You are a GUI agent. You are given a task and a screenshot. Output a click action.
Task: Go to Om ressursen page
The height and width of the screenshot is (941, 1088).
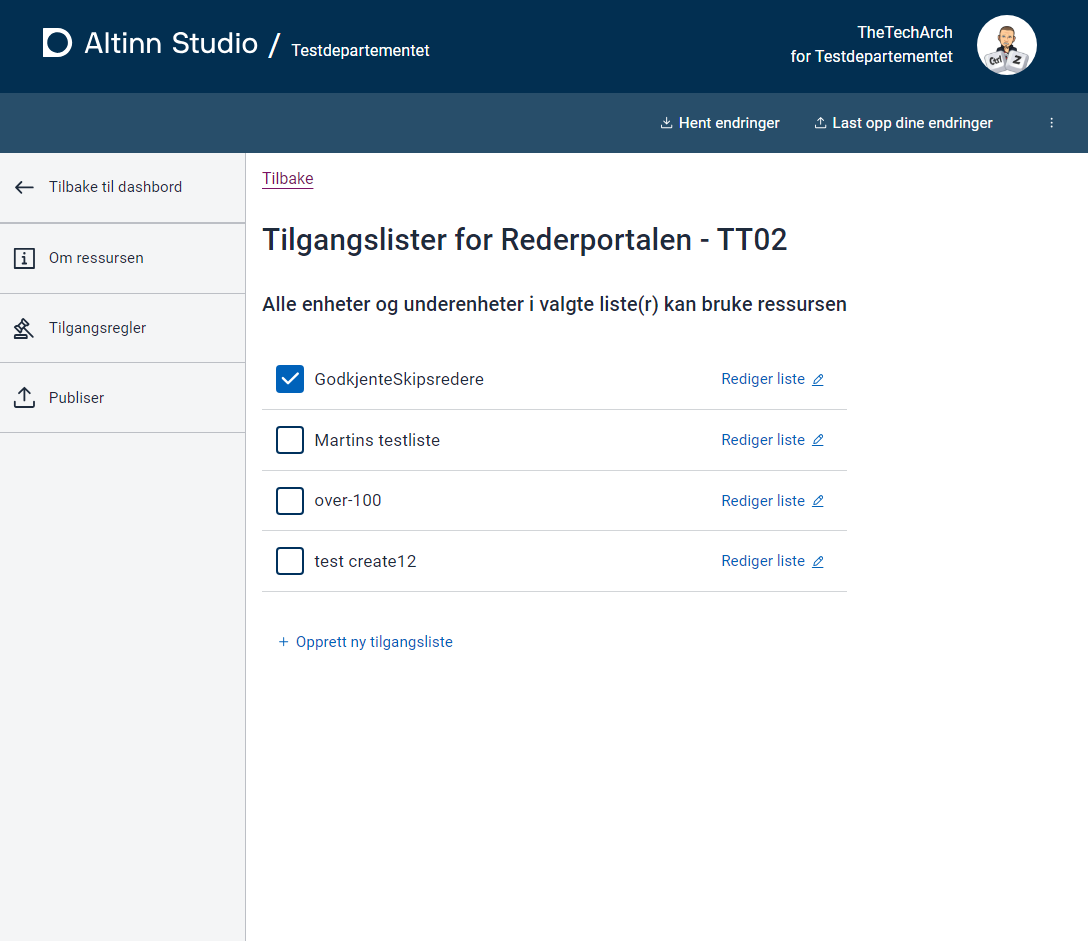click(96, 258)
